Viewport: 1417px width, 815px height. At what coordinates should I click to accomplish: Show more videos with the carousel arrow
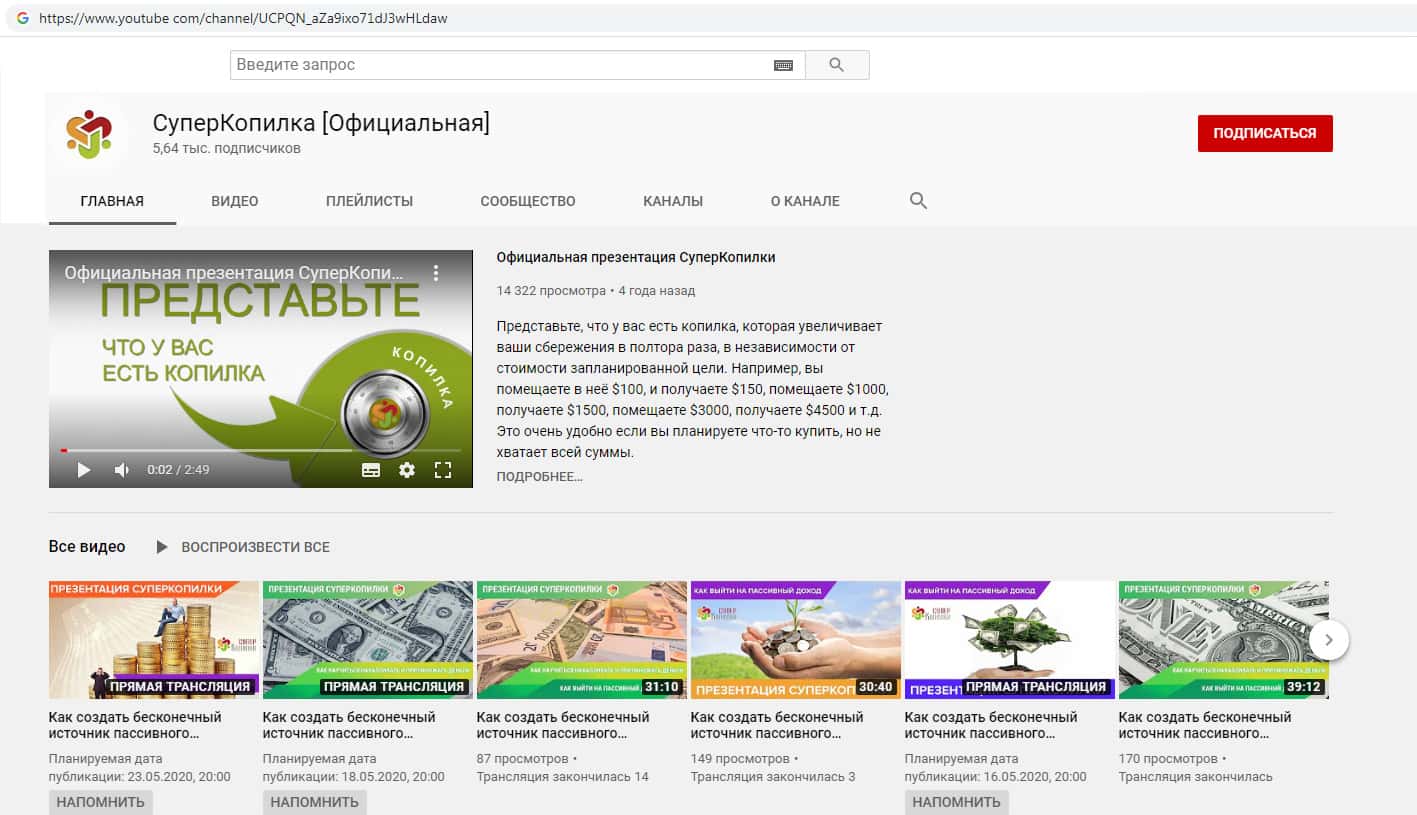click(x=1329, y=640)
